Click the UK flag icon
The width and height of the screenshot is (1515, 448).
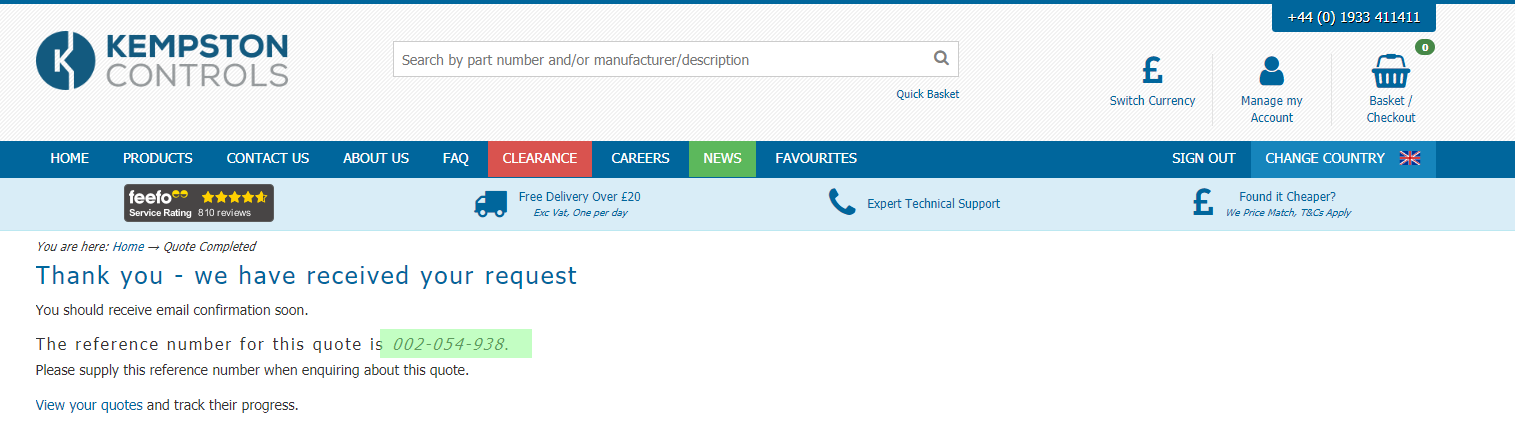[x=1410, y=158]
